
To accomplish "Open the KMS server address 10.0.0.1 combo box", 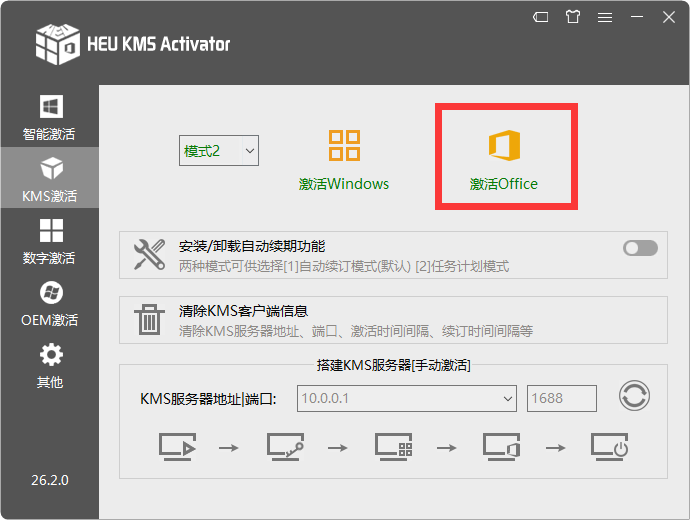I will pyautogui.click(x=407, y=399).
